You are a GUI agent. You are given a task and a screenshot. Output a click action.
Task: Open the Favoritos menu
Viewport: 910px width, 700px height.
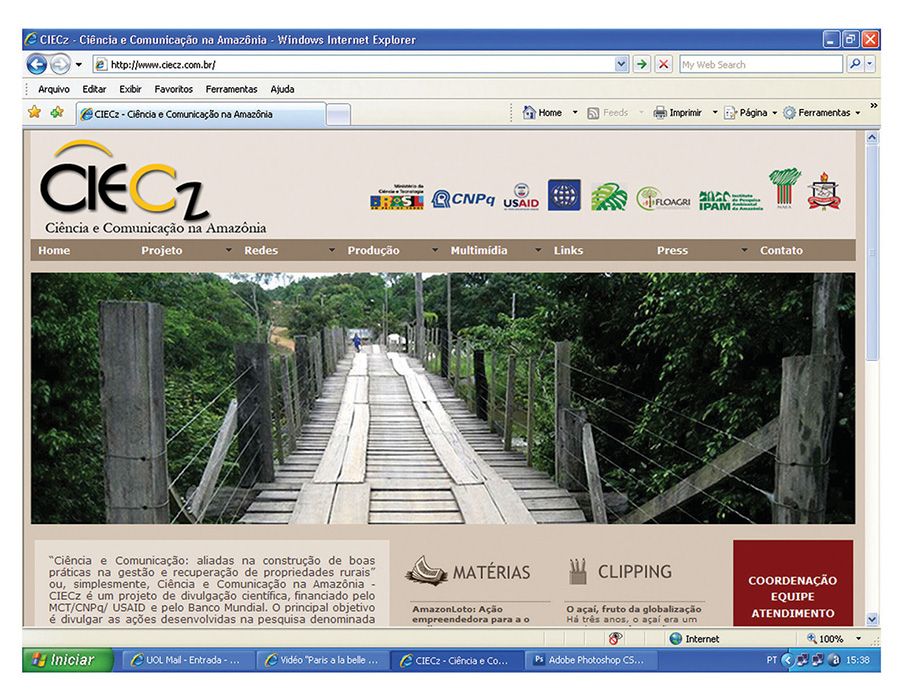[x=174, y=89]
